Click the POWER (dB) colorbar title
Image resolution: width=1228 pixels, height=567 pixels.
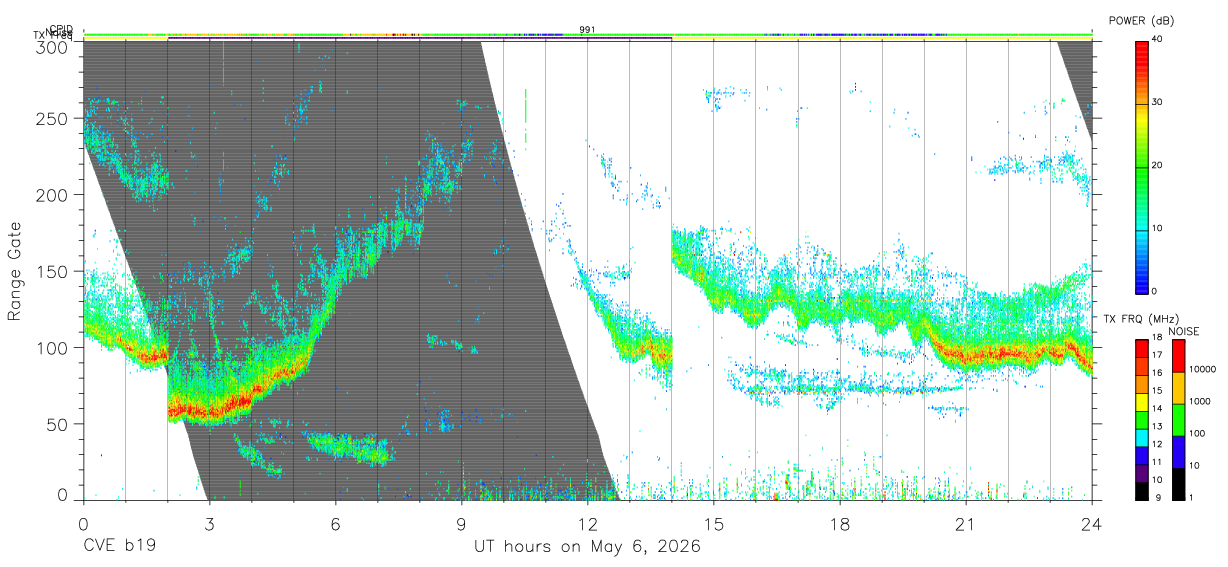coord(1141,21)
